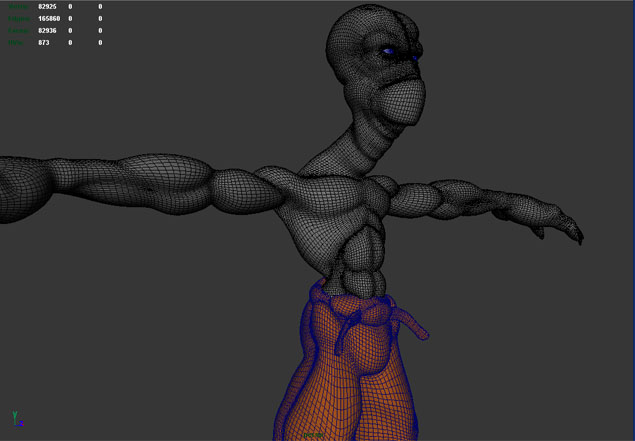Viewport: 635px width, 441px height.
Task: Click the Faces count value 82936
Action: pos(47,31)
